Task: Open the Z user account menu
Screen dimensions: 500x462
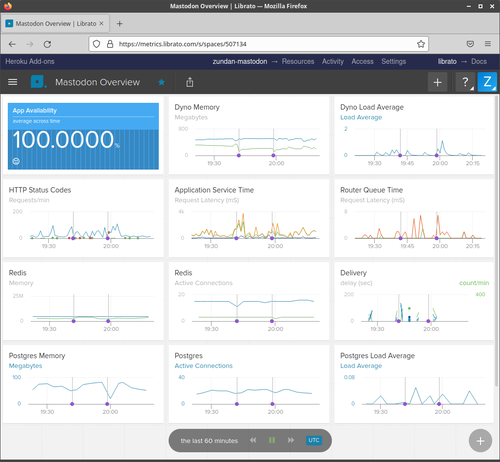Action: click(487, 82)
